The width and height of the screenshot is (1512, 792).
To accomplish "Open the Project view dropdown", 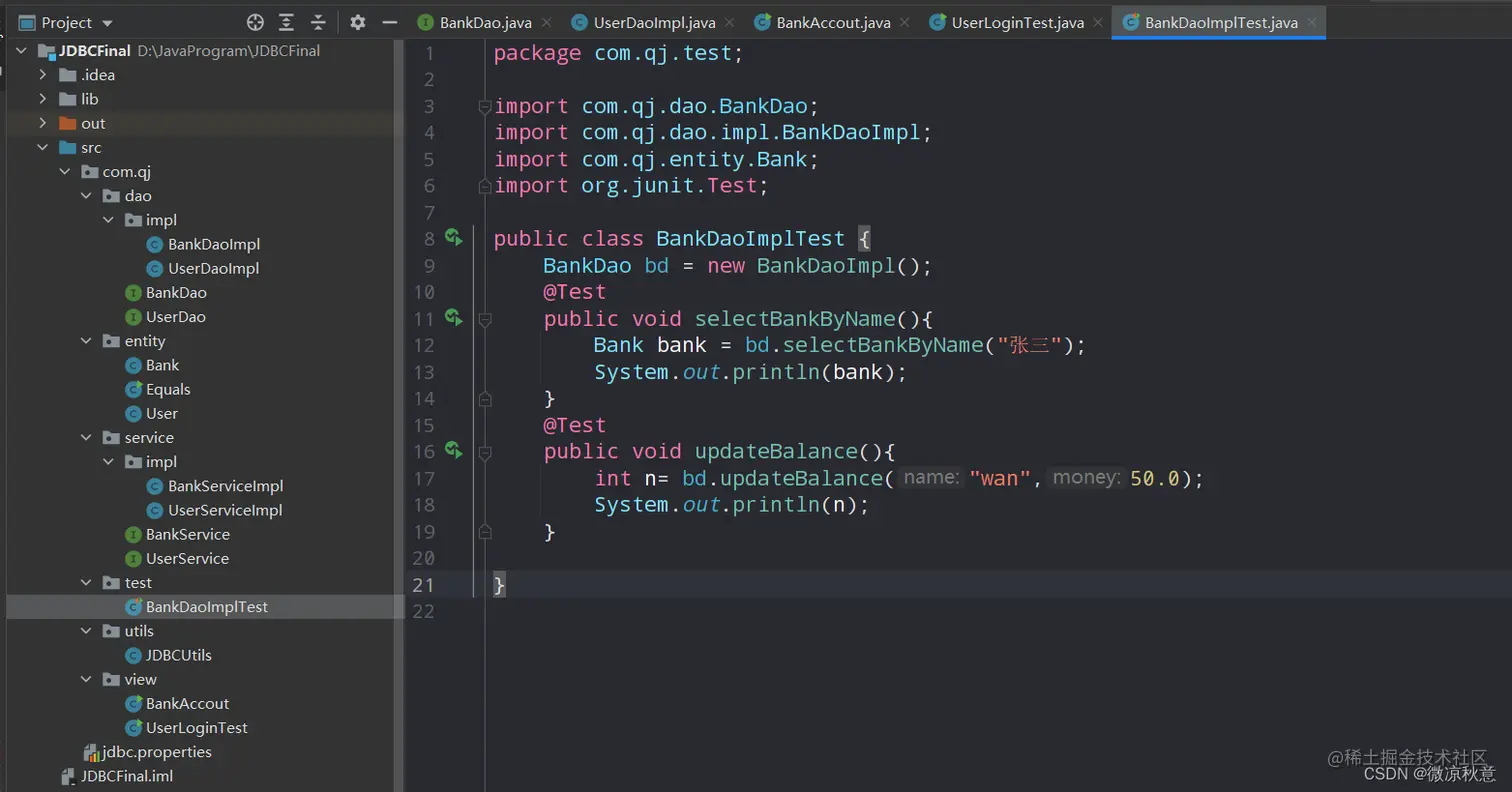I will [108, 23].
